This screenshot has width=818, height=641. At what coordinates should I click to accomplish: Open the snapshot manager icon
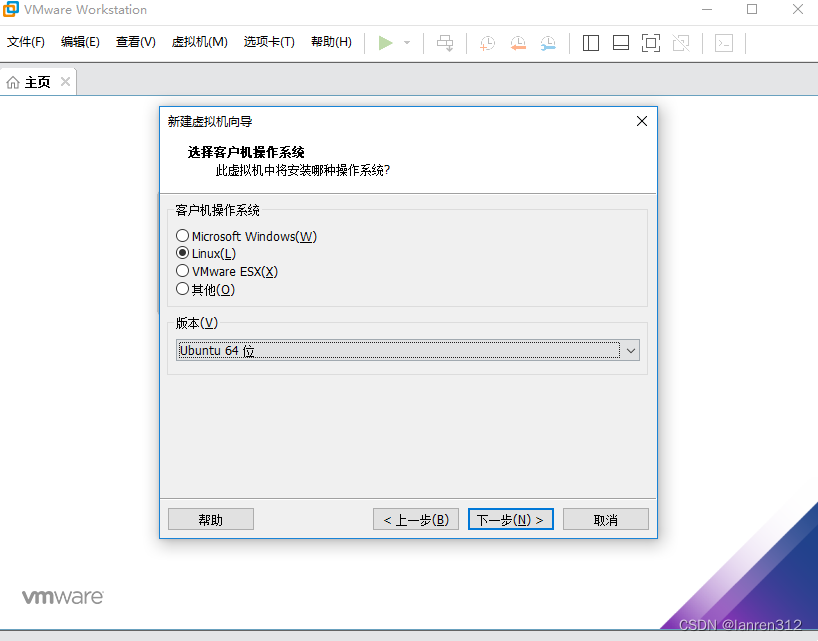[x=548, y=43]
